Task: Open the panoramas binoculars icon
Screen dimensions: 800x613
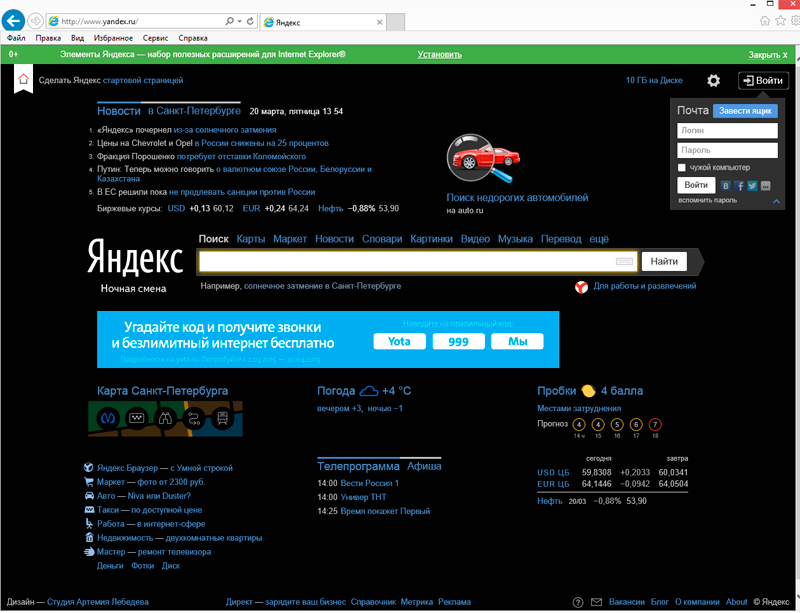Action: [165, 419]
